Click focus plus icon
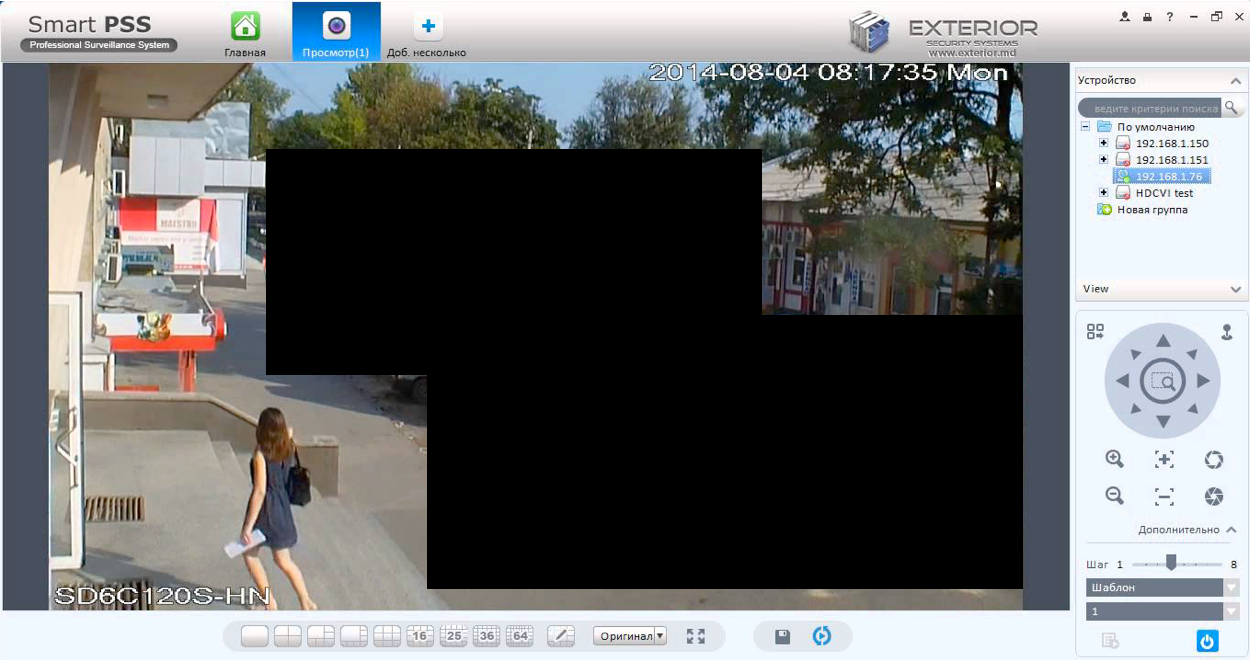 pos(1164,459)
